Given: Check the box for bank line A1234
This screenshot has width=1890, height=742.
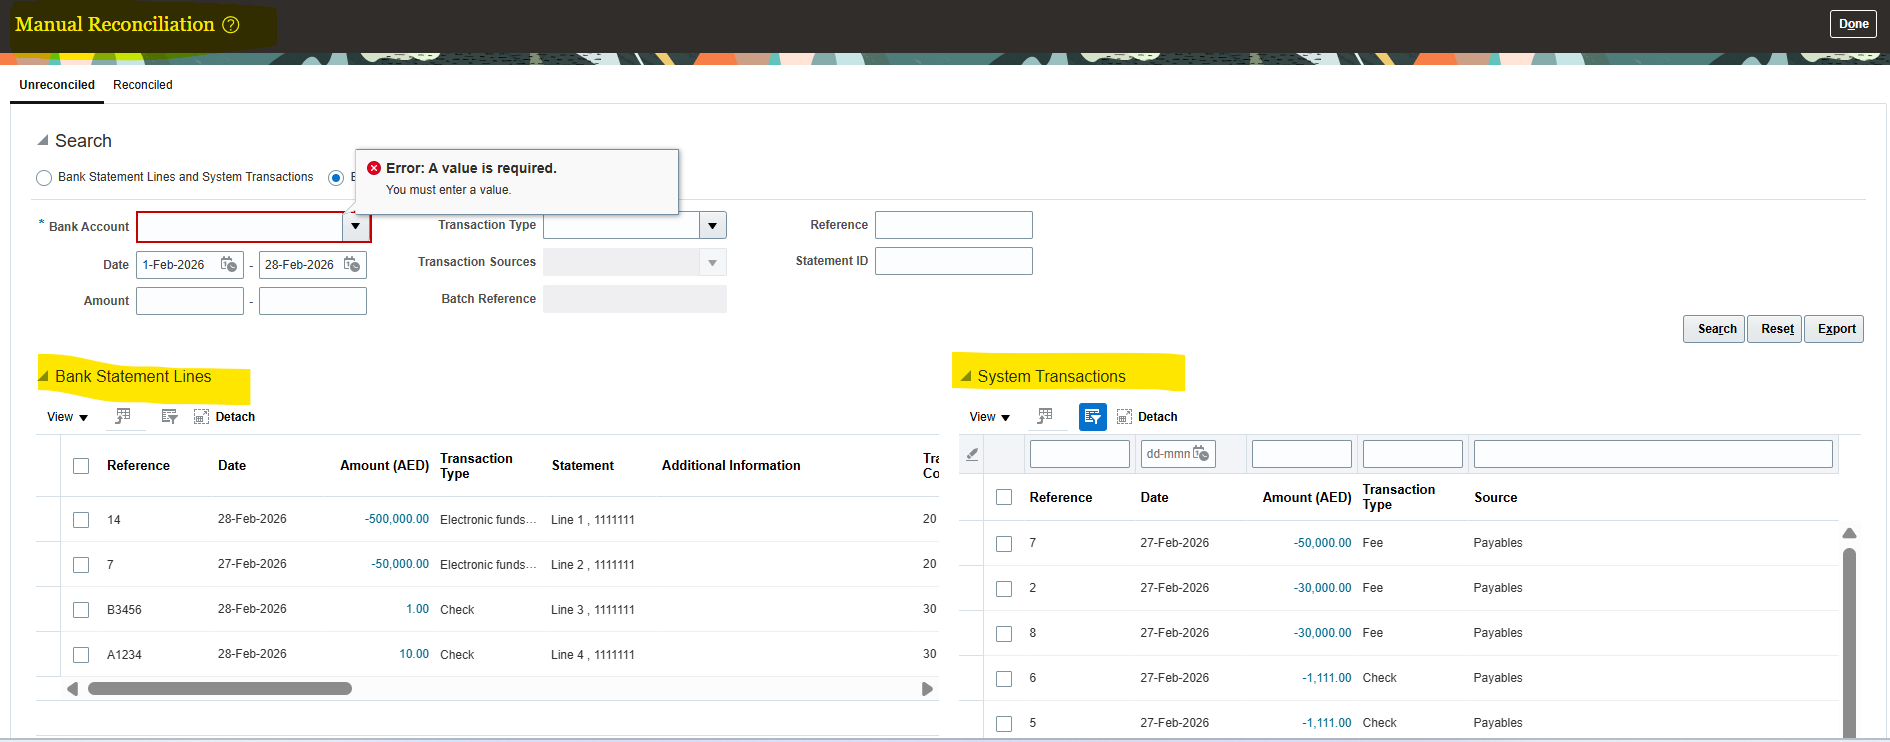Looking at the screenshot, I should [x=81, y=655].
